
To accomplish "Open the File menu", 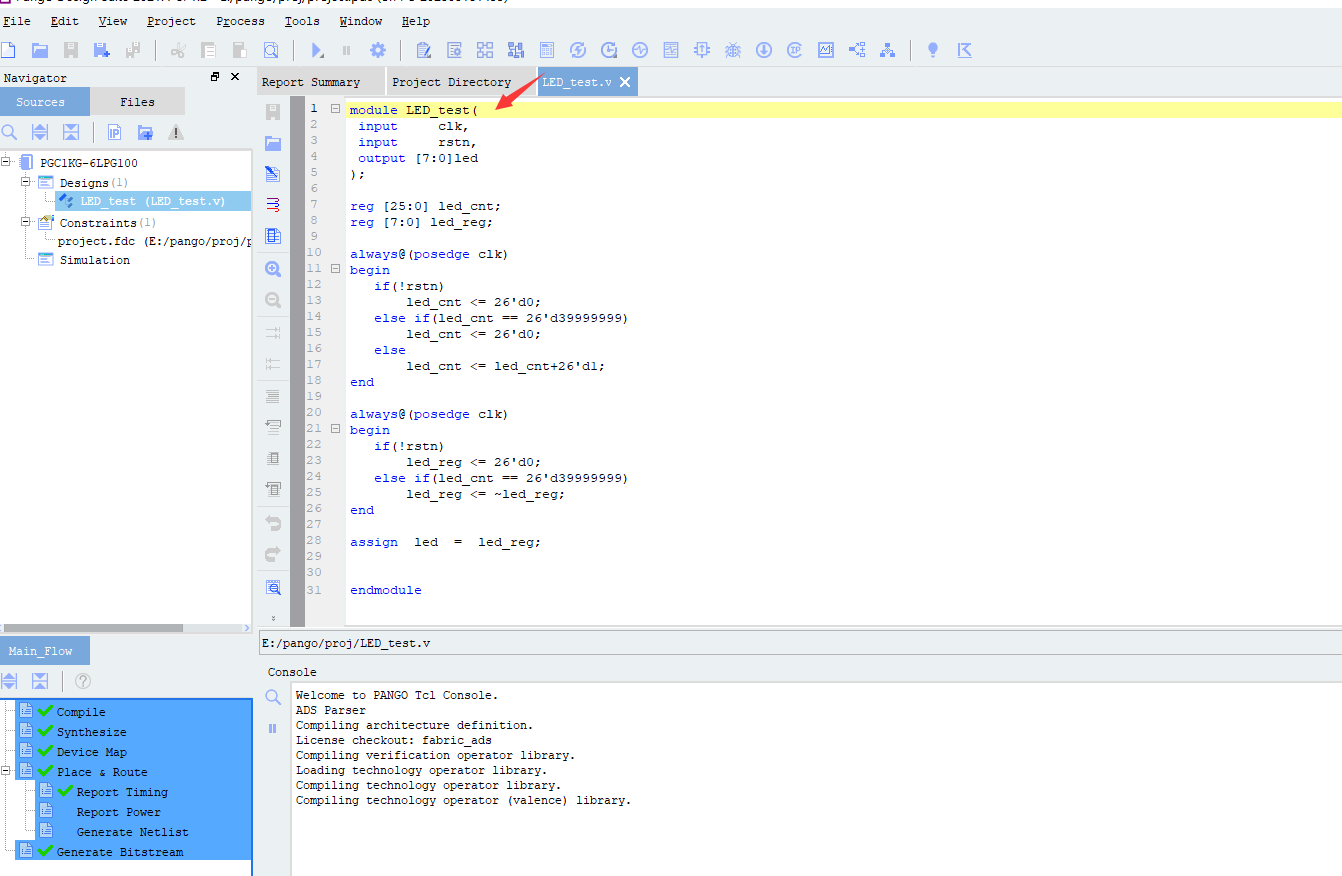I will [17, 21].
